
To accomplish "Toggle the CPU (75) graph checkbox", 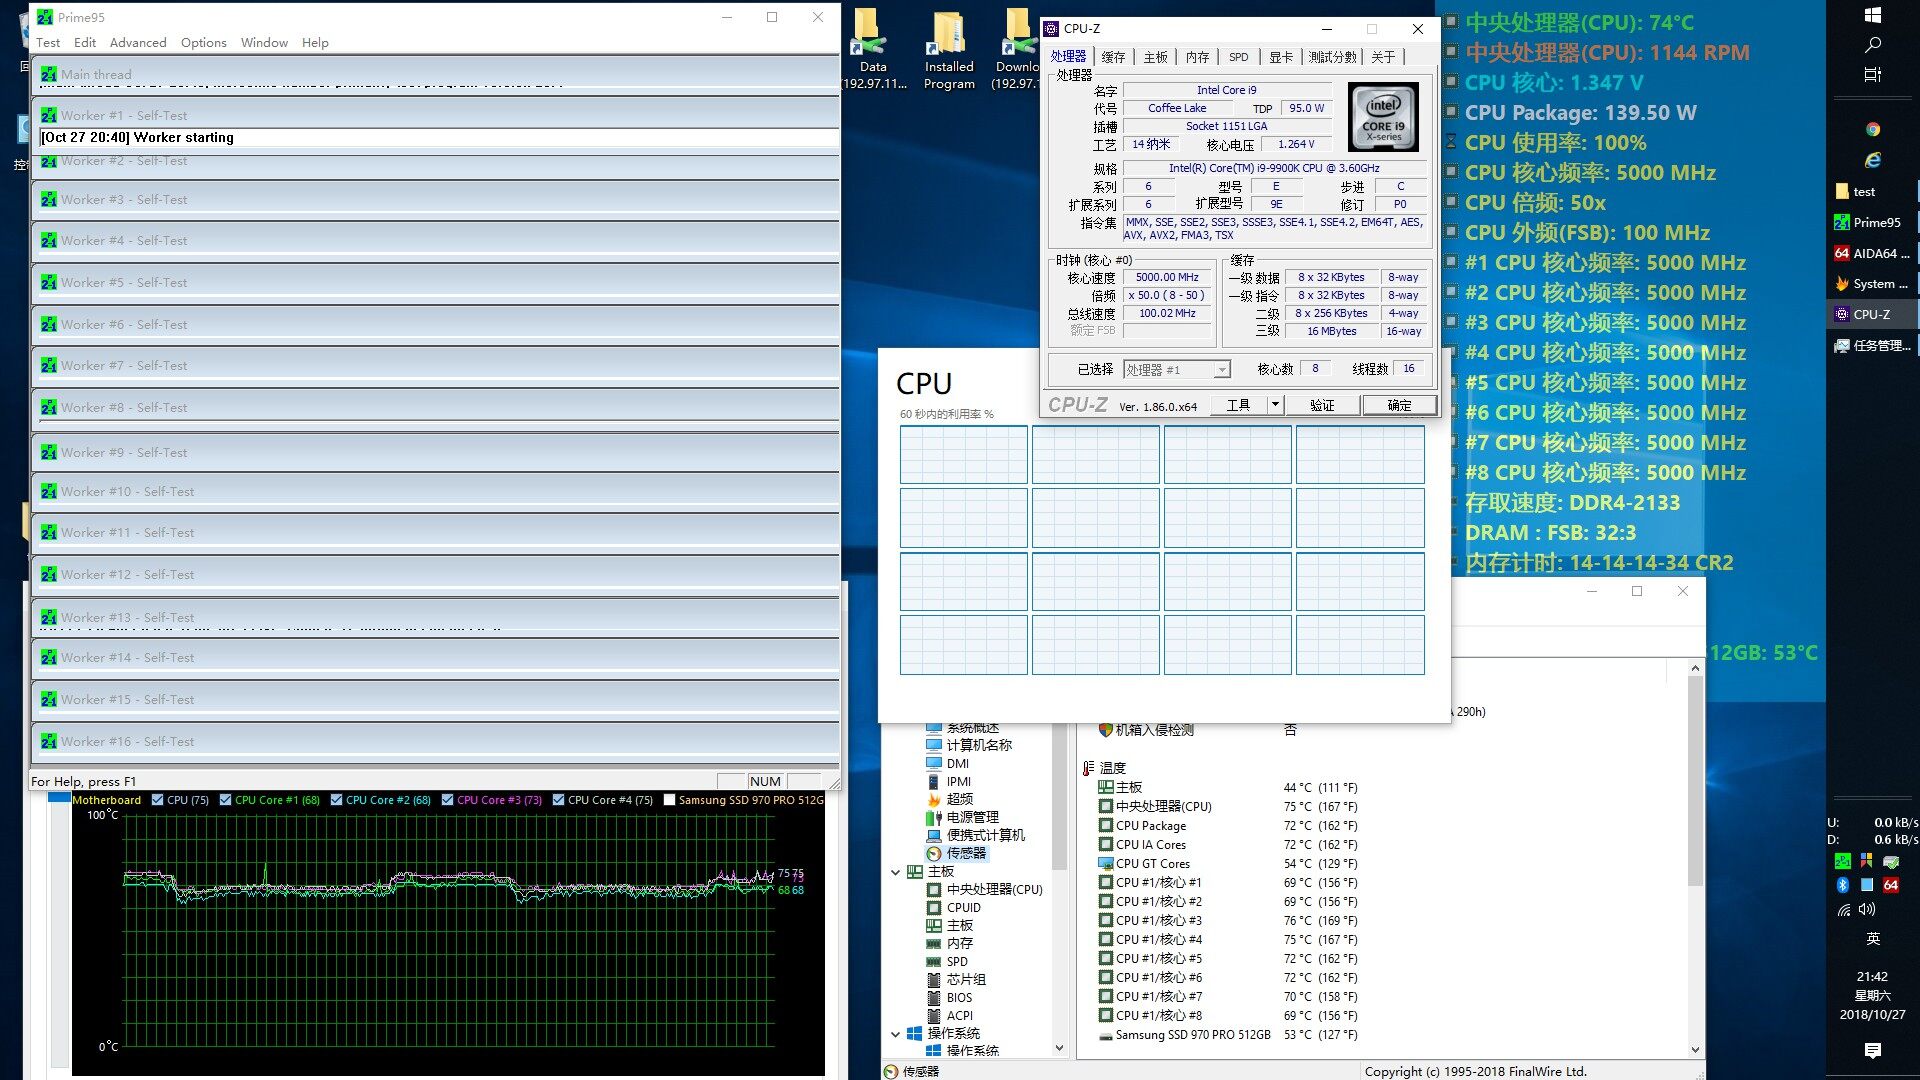I will pos(157,800).
